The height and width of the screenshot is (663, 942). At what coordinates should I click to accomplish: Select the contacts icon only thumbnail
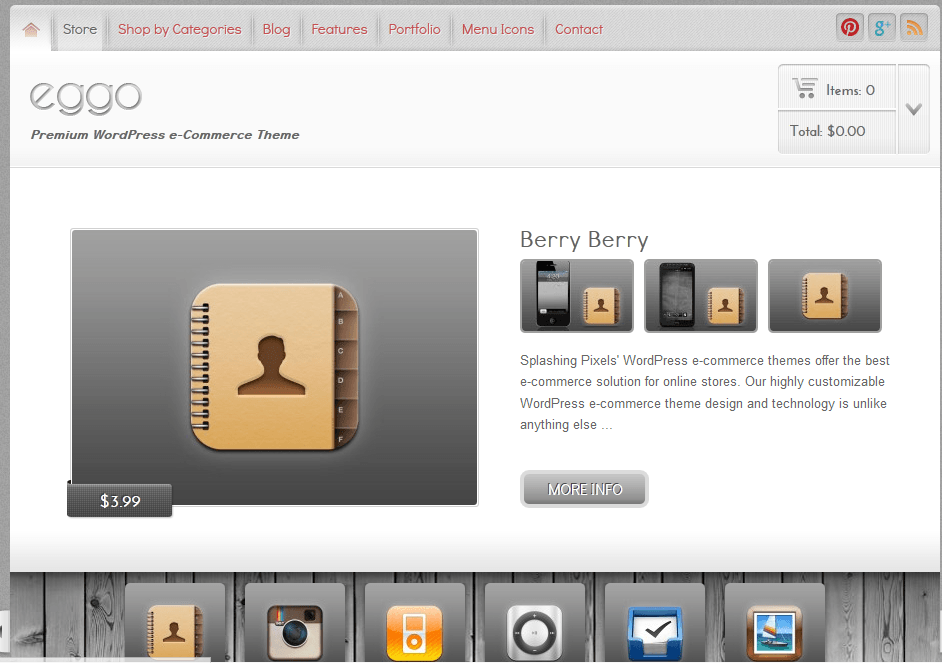point(825,295)
